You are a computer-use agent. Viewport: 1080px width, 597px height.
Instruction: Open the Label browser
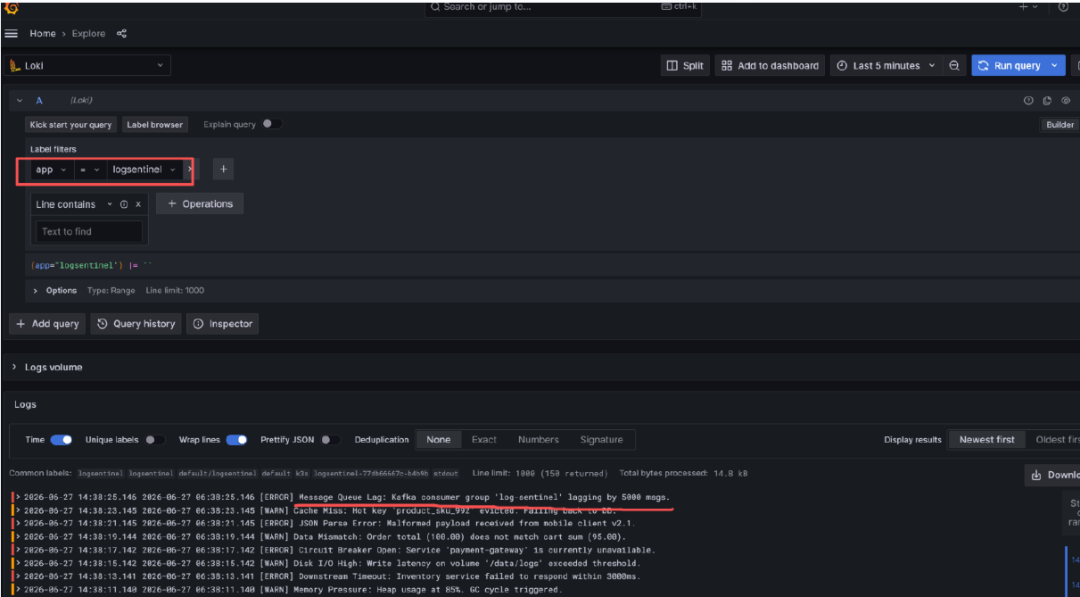pos(155,125)
